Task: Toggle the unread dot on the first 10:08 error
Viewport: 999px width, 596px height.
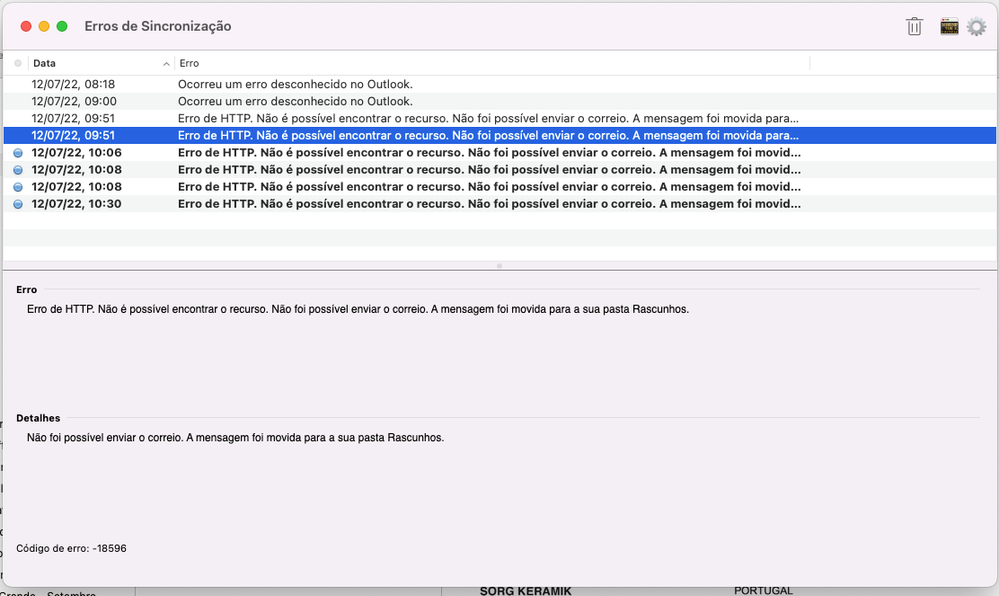Action: 17,169
